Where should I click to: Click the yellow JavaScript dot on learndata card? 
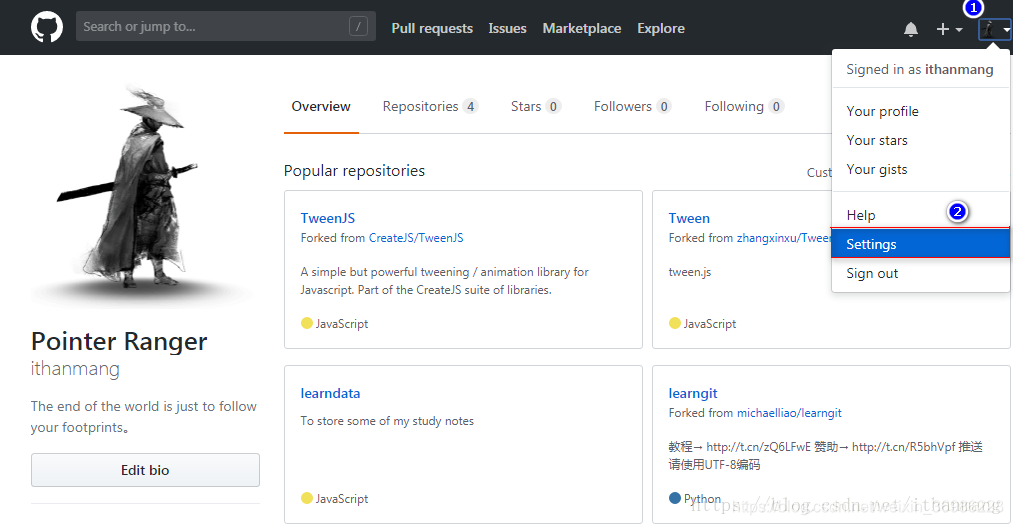click(307, 498)
